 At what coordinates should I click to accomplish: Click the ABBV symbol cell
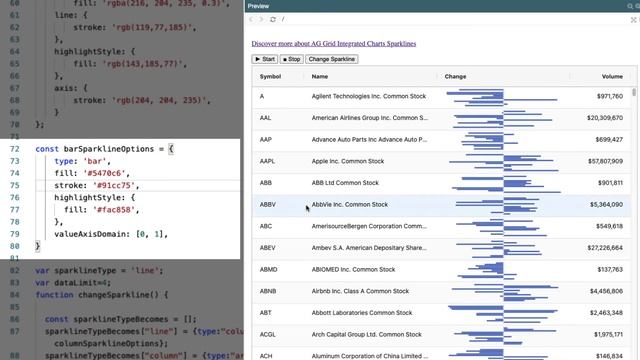coord(268,204)
